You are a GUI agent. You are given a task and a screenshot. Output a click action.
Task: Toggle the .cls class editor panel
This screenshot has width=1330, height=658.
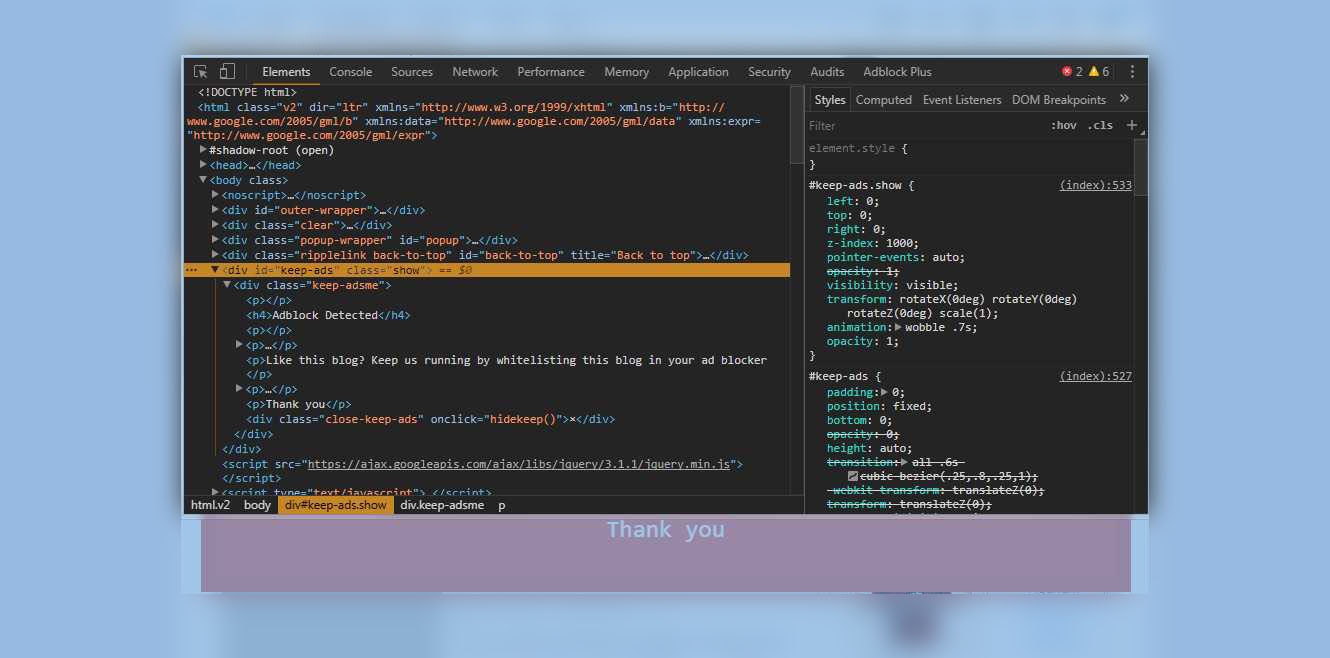pyautogui.click(x=1100, y=125)
